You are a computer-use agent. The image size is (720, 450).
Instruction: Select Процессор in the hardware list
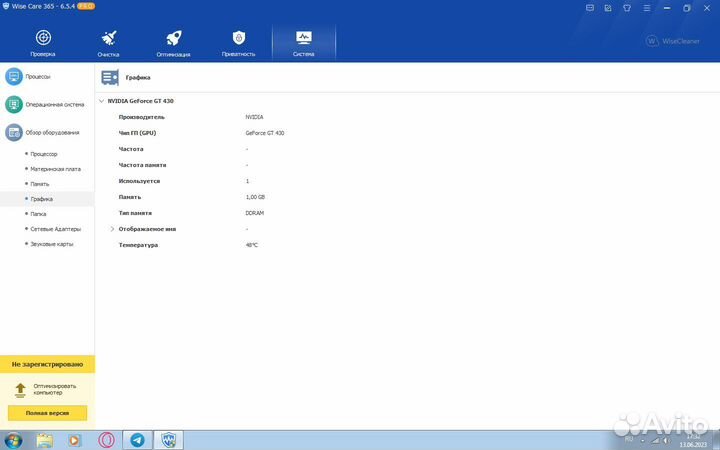tap(44, 154)
